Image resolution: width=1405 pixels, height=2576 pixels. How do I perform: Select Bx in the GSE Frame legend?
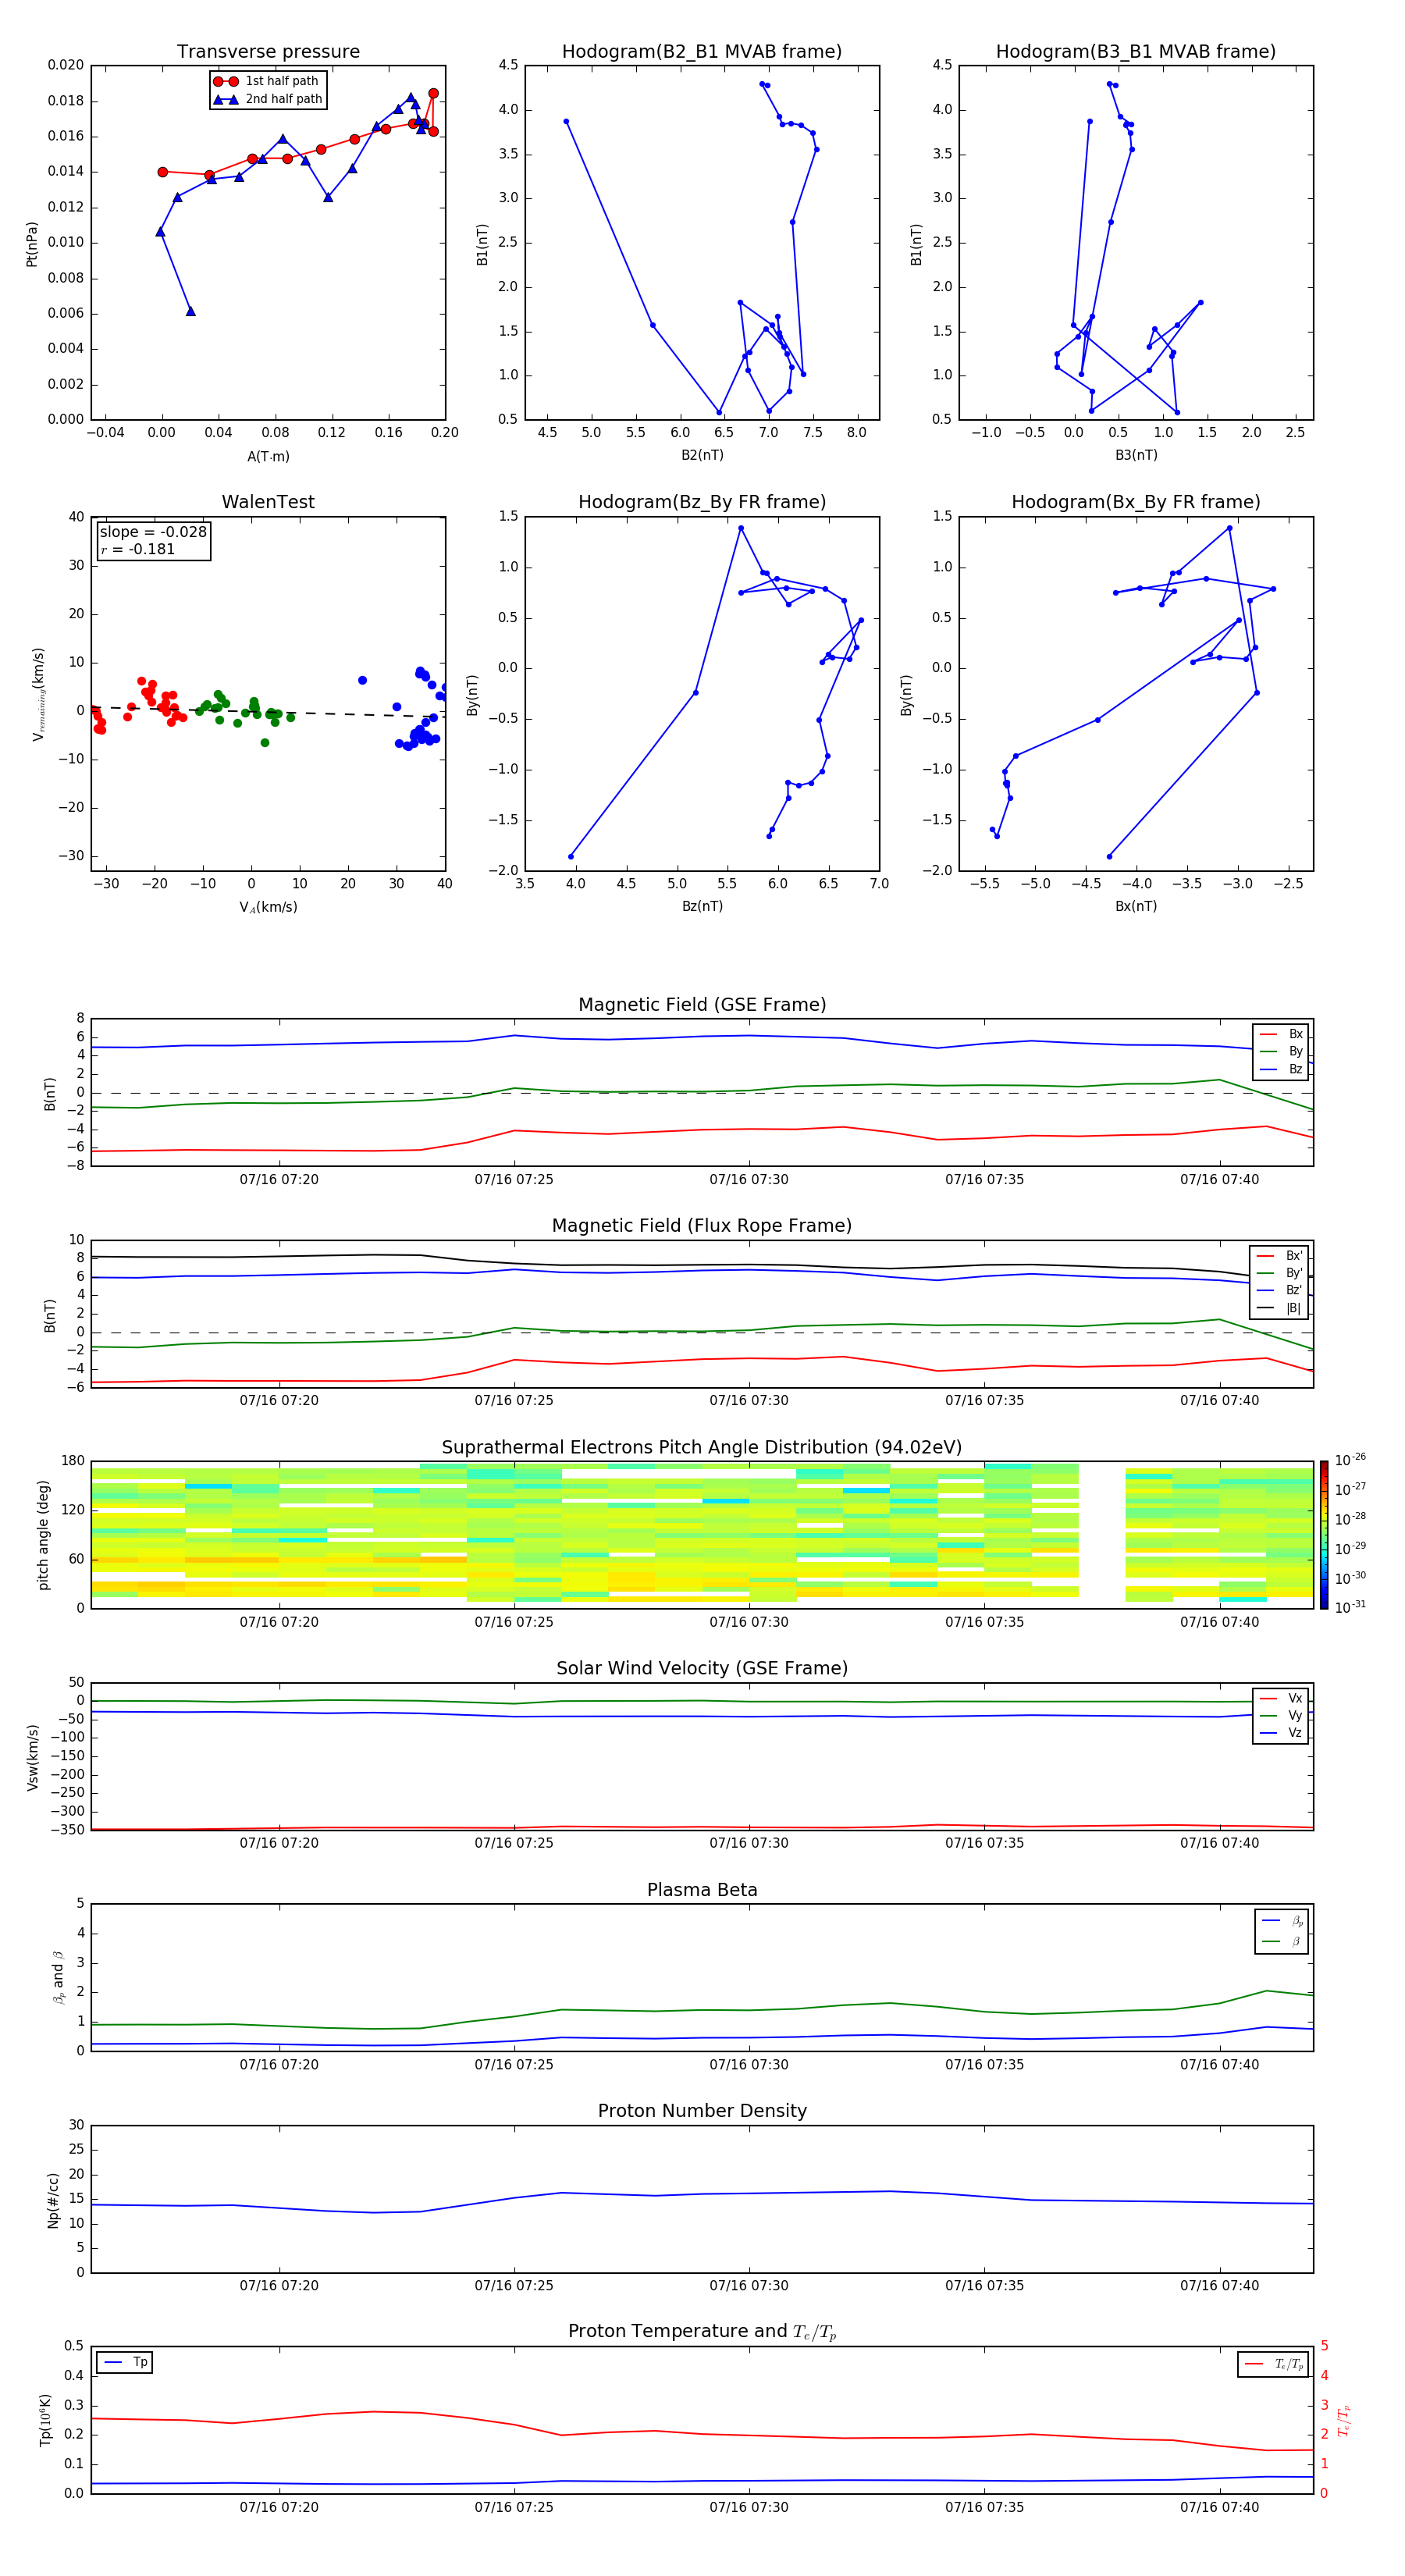pyautogui.click(x=1281, y=1034)
